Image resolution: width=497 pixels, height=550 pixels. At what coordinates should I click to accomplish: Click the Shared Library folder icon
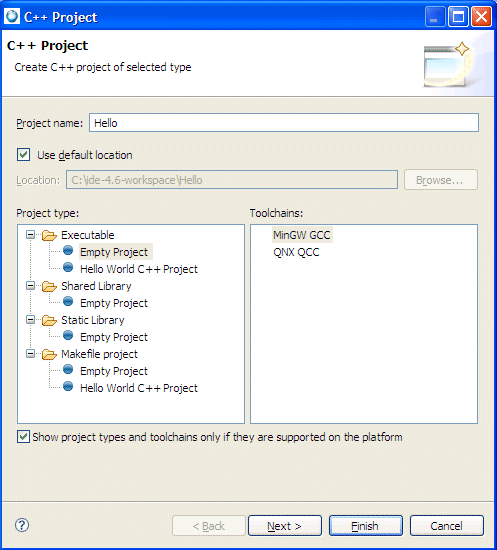(49, 287)
